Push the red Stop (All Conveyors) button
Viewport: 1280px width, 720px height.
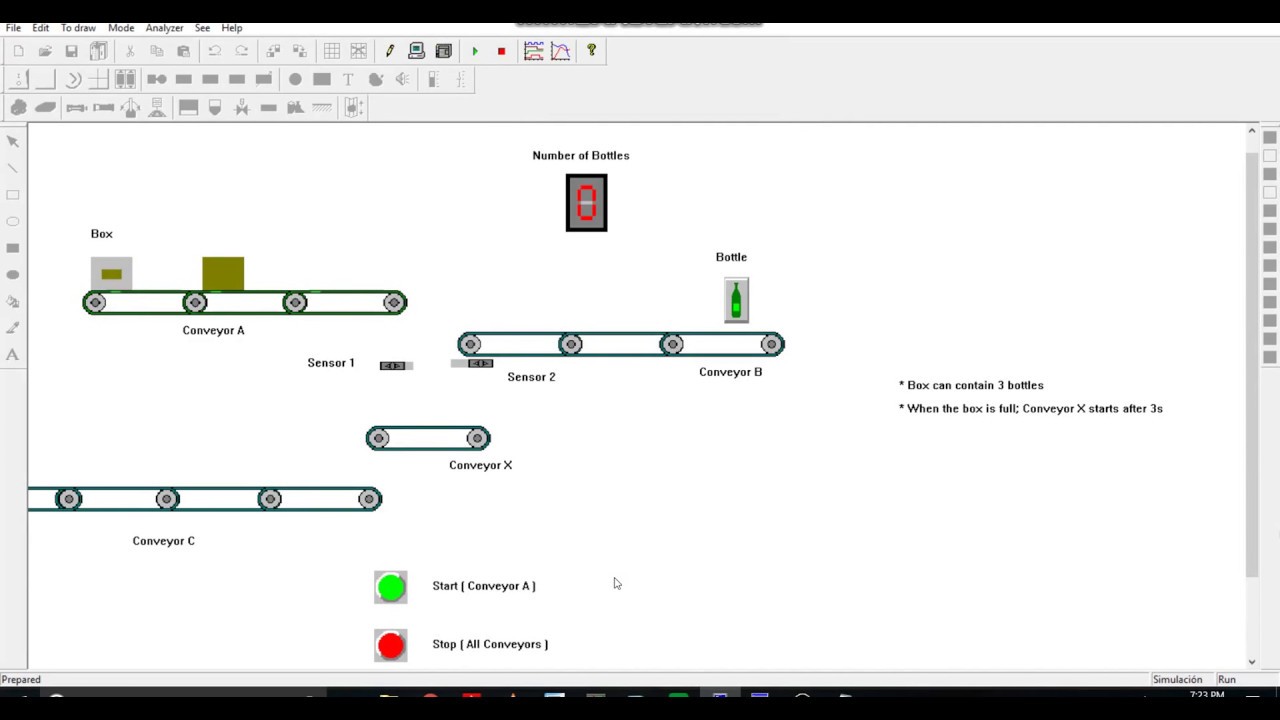point(391,646)
